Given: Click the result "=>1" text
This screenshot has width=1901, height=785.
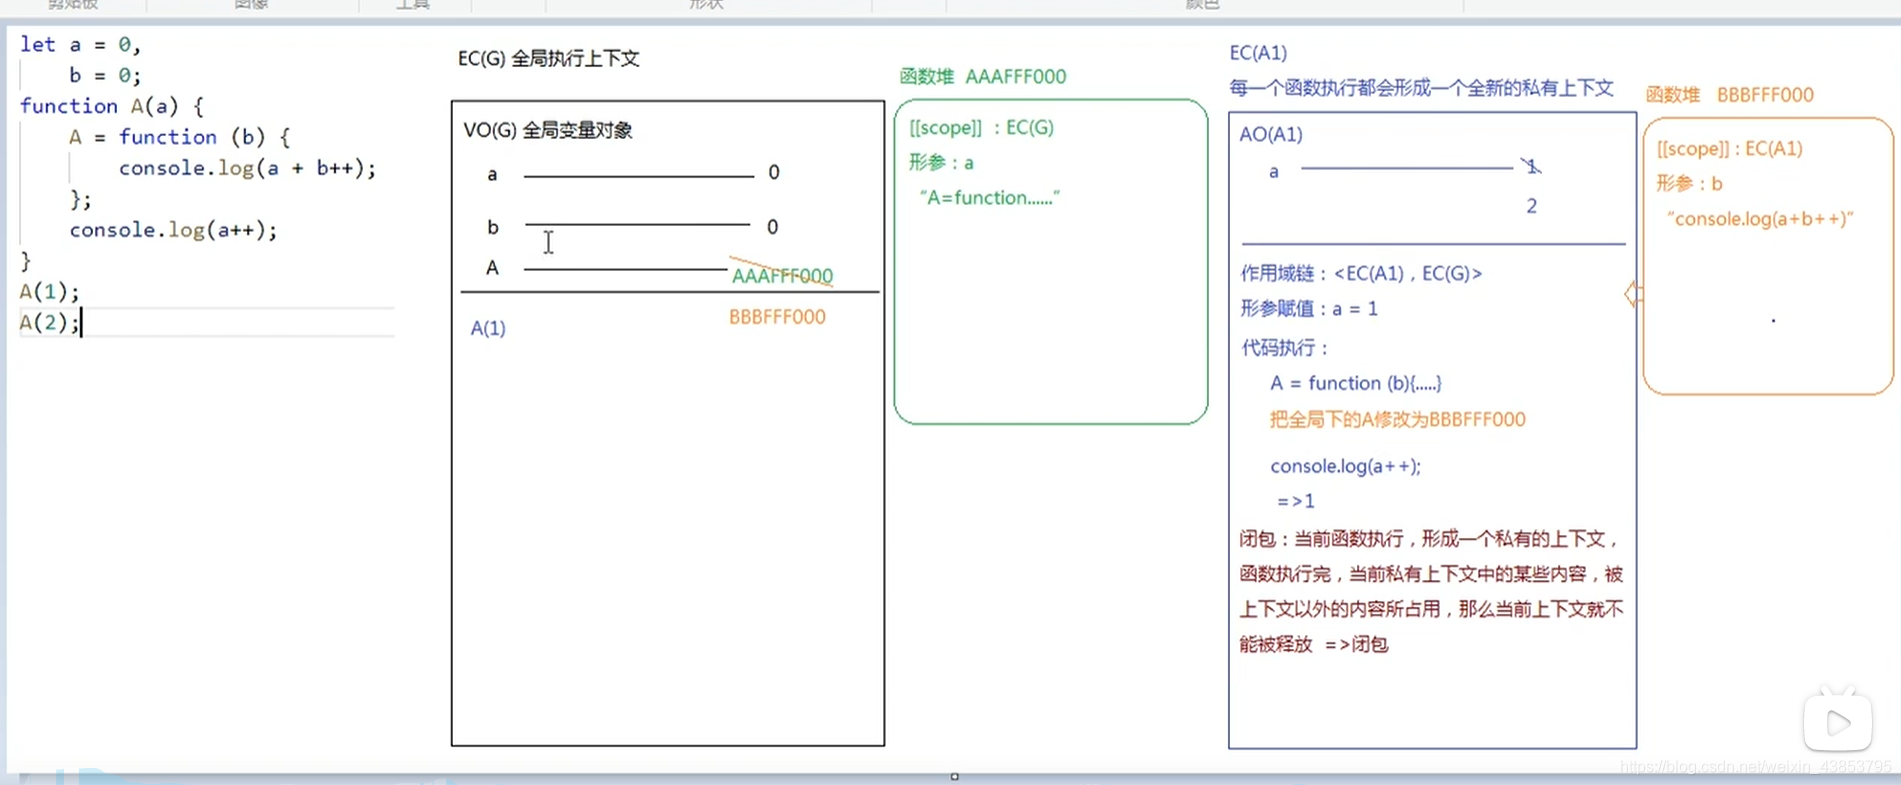Looking at the screenshot, I should pyautogui.click(x=1295, y=501).
